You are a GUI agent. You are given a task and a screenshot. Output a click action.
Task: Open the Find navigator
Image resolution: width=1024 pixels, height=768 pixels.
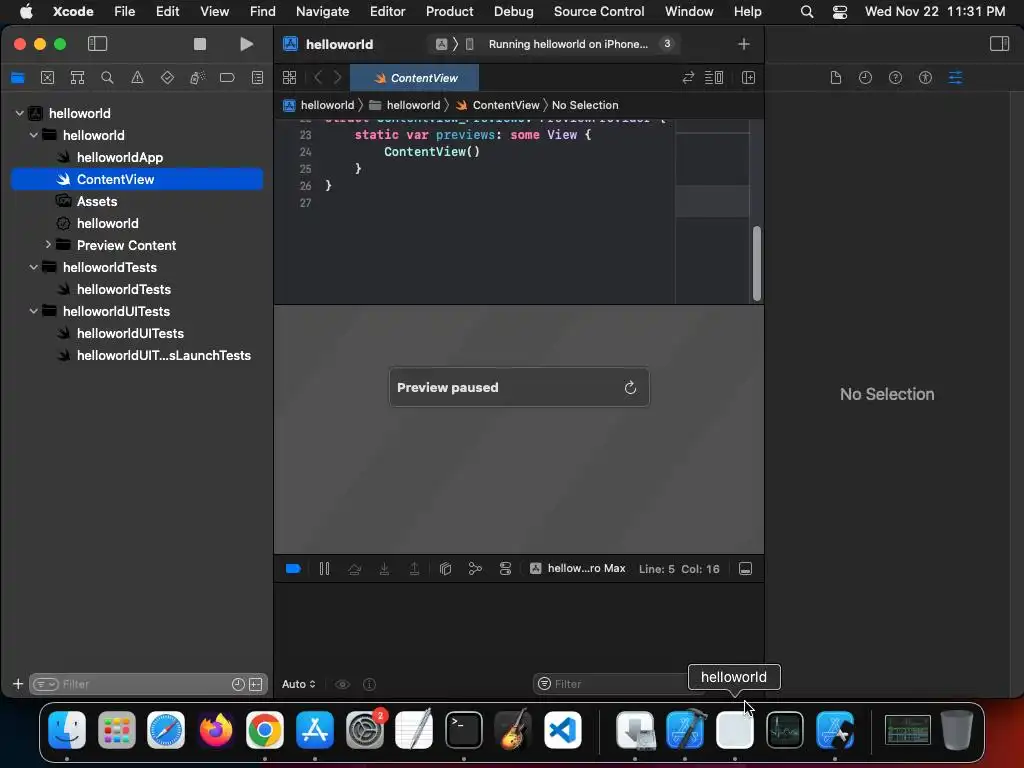pyautogui.click(x=107, y=78)
